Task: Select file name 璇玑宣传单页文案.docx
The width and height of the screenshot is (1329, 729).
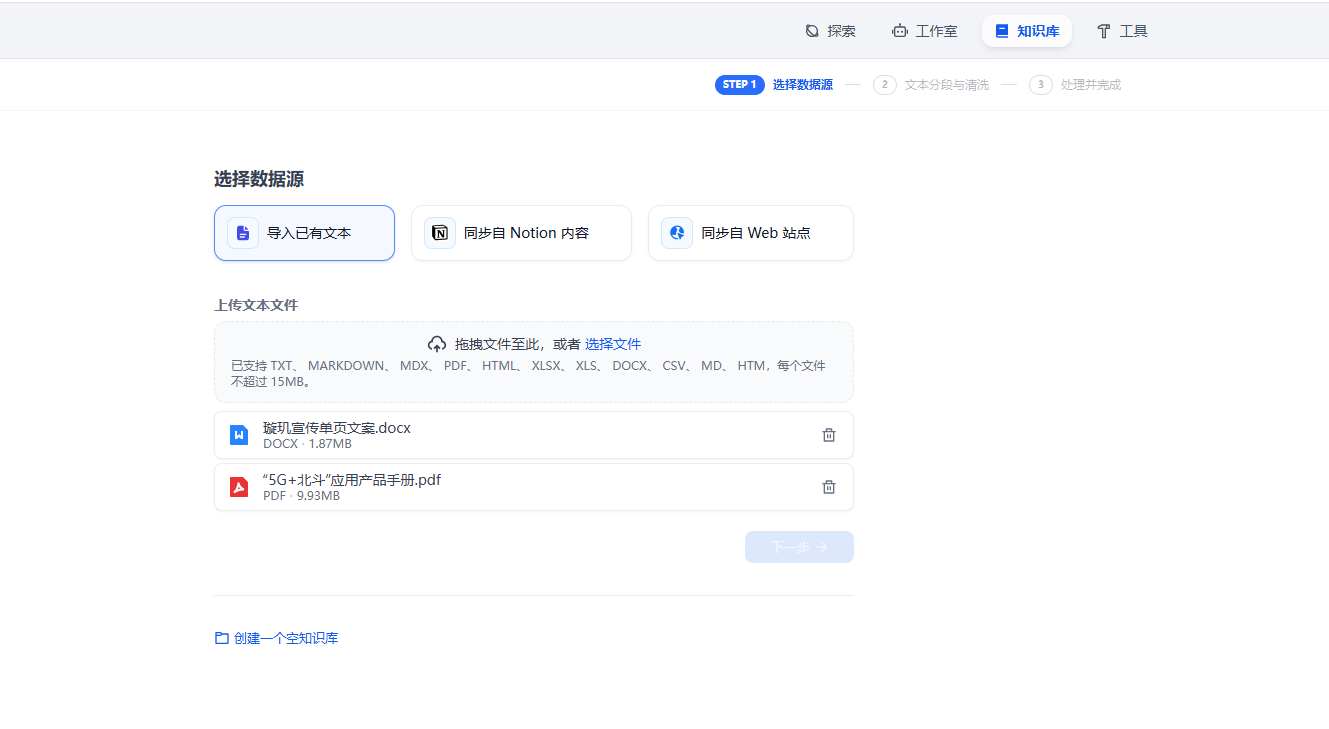Action: coord(337,428)
